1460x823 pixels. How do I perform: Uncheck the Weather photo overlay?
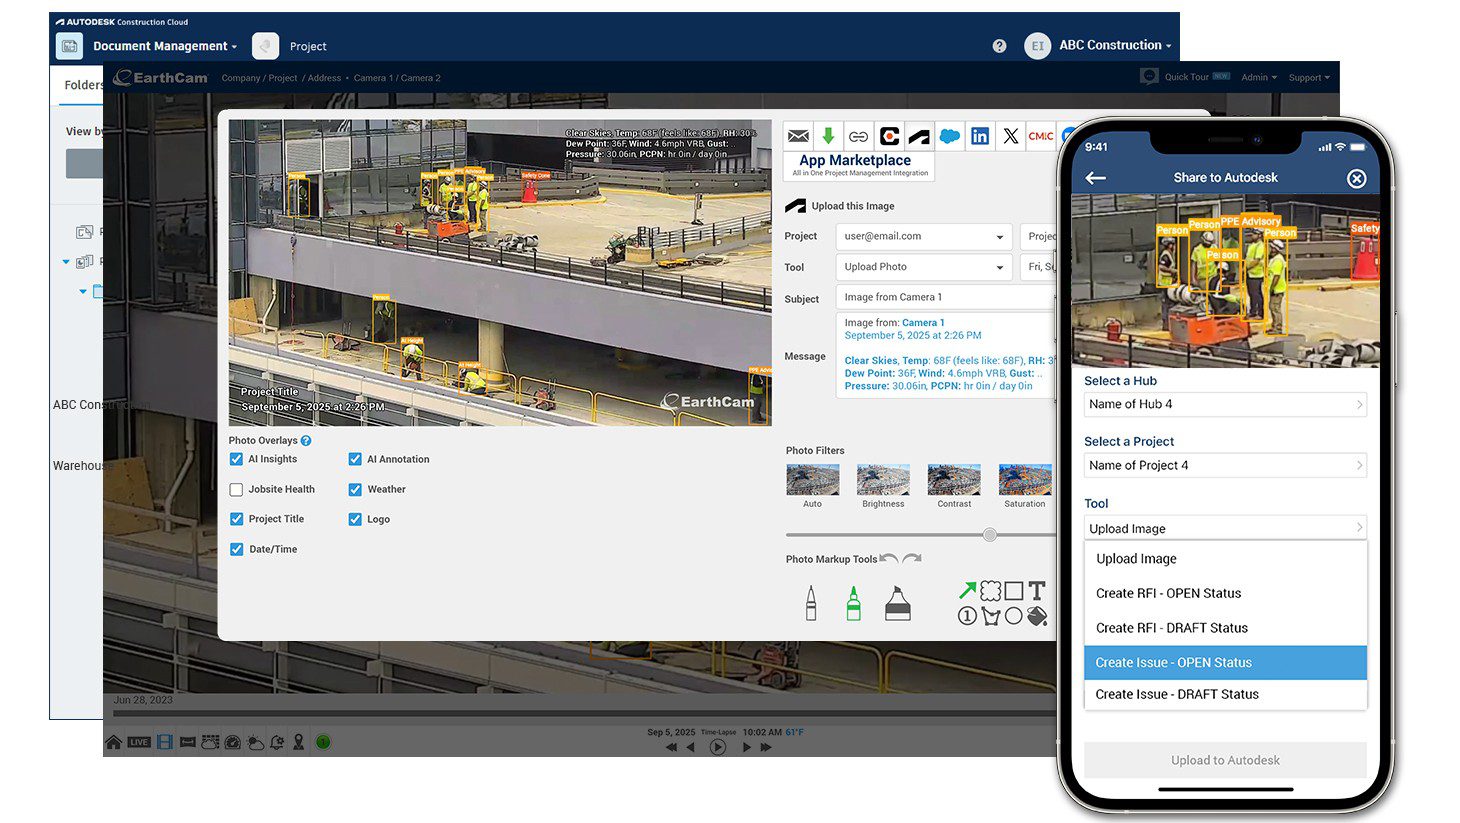click(x=355, y=489)
